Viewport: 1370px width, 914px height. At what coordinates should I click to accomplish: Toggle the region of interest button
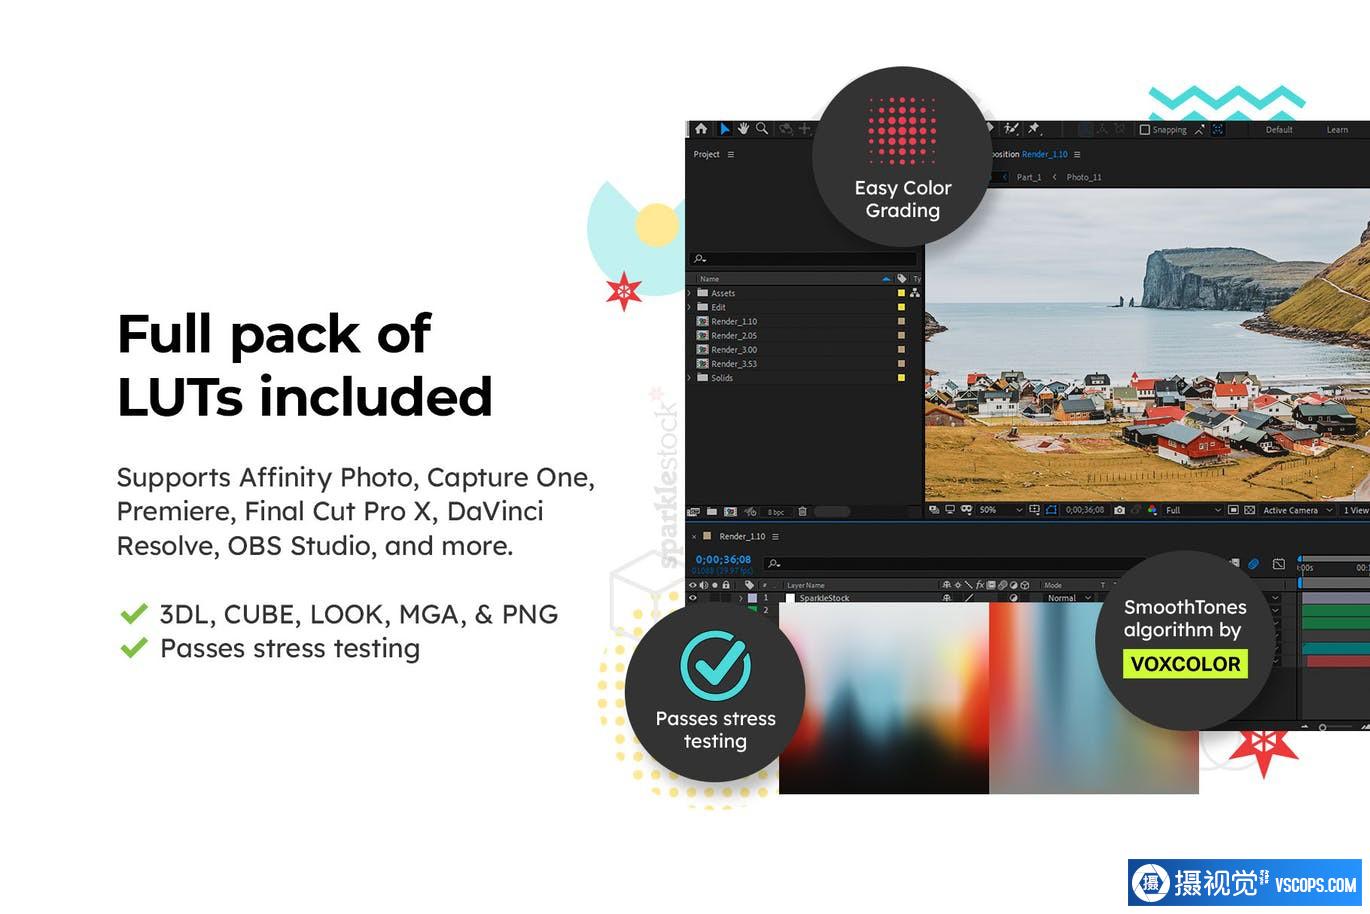click(1051, 510)
